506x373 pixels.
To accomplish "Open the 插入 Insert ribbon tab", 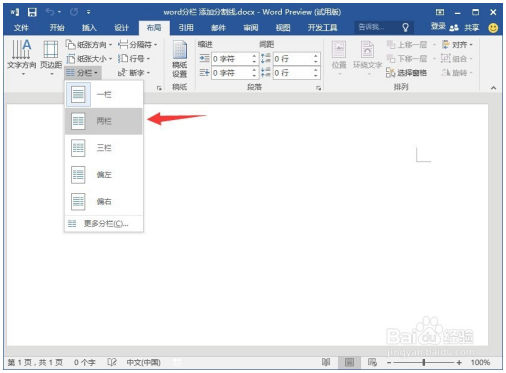I will coord(89,28).
